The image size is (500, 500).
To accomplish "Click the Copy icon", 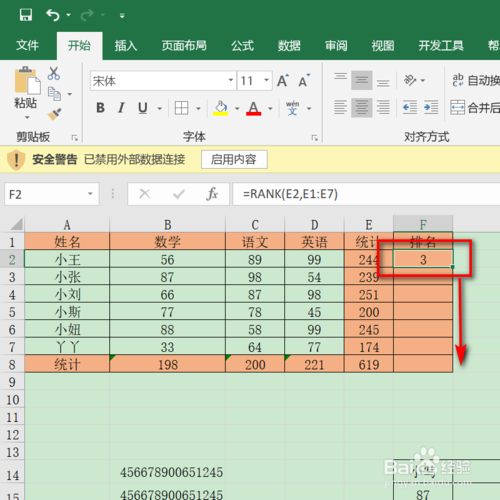I will click(x=54, y=94).
